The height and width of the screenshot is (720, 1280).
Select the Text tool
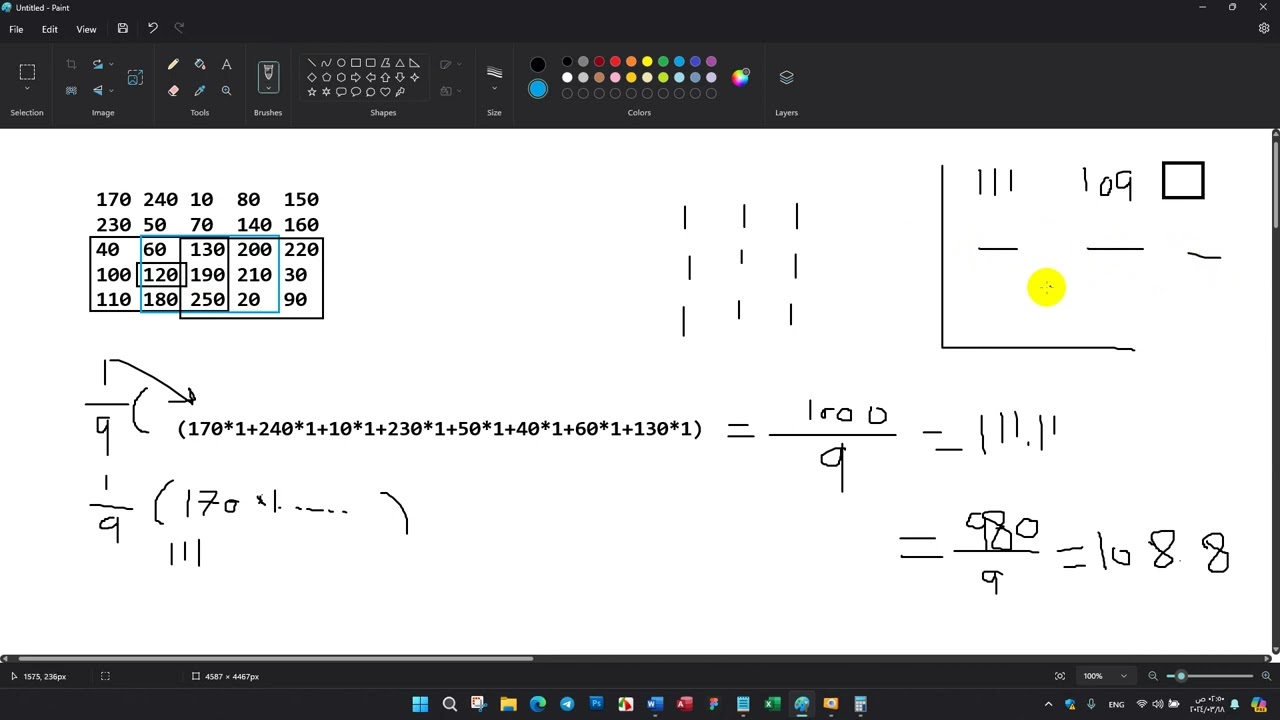(x=227, y=65)
